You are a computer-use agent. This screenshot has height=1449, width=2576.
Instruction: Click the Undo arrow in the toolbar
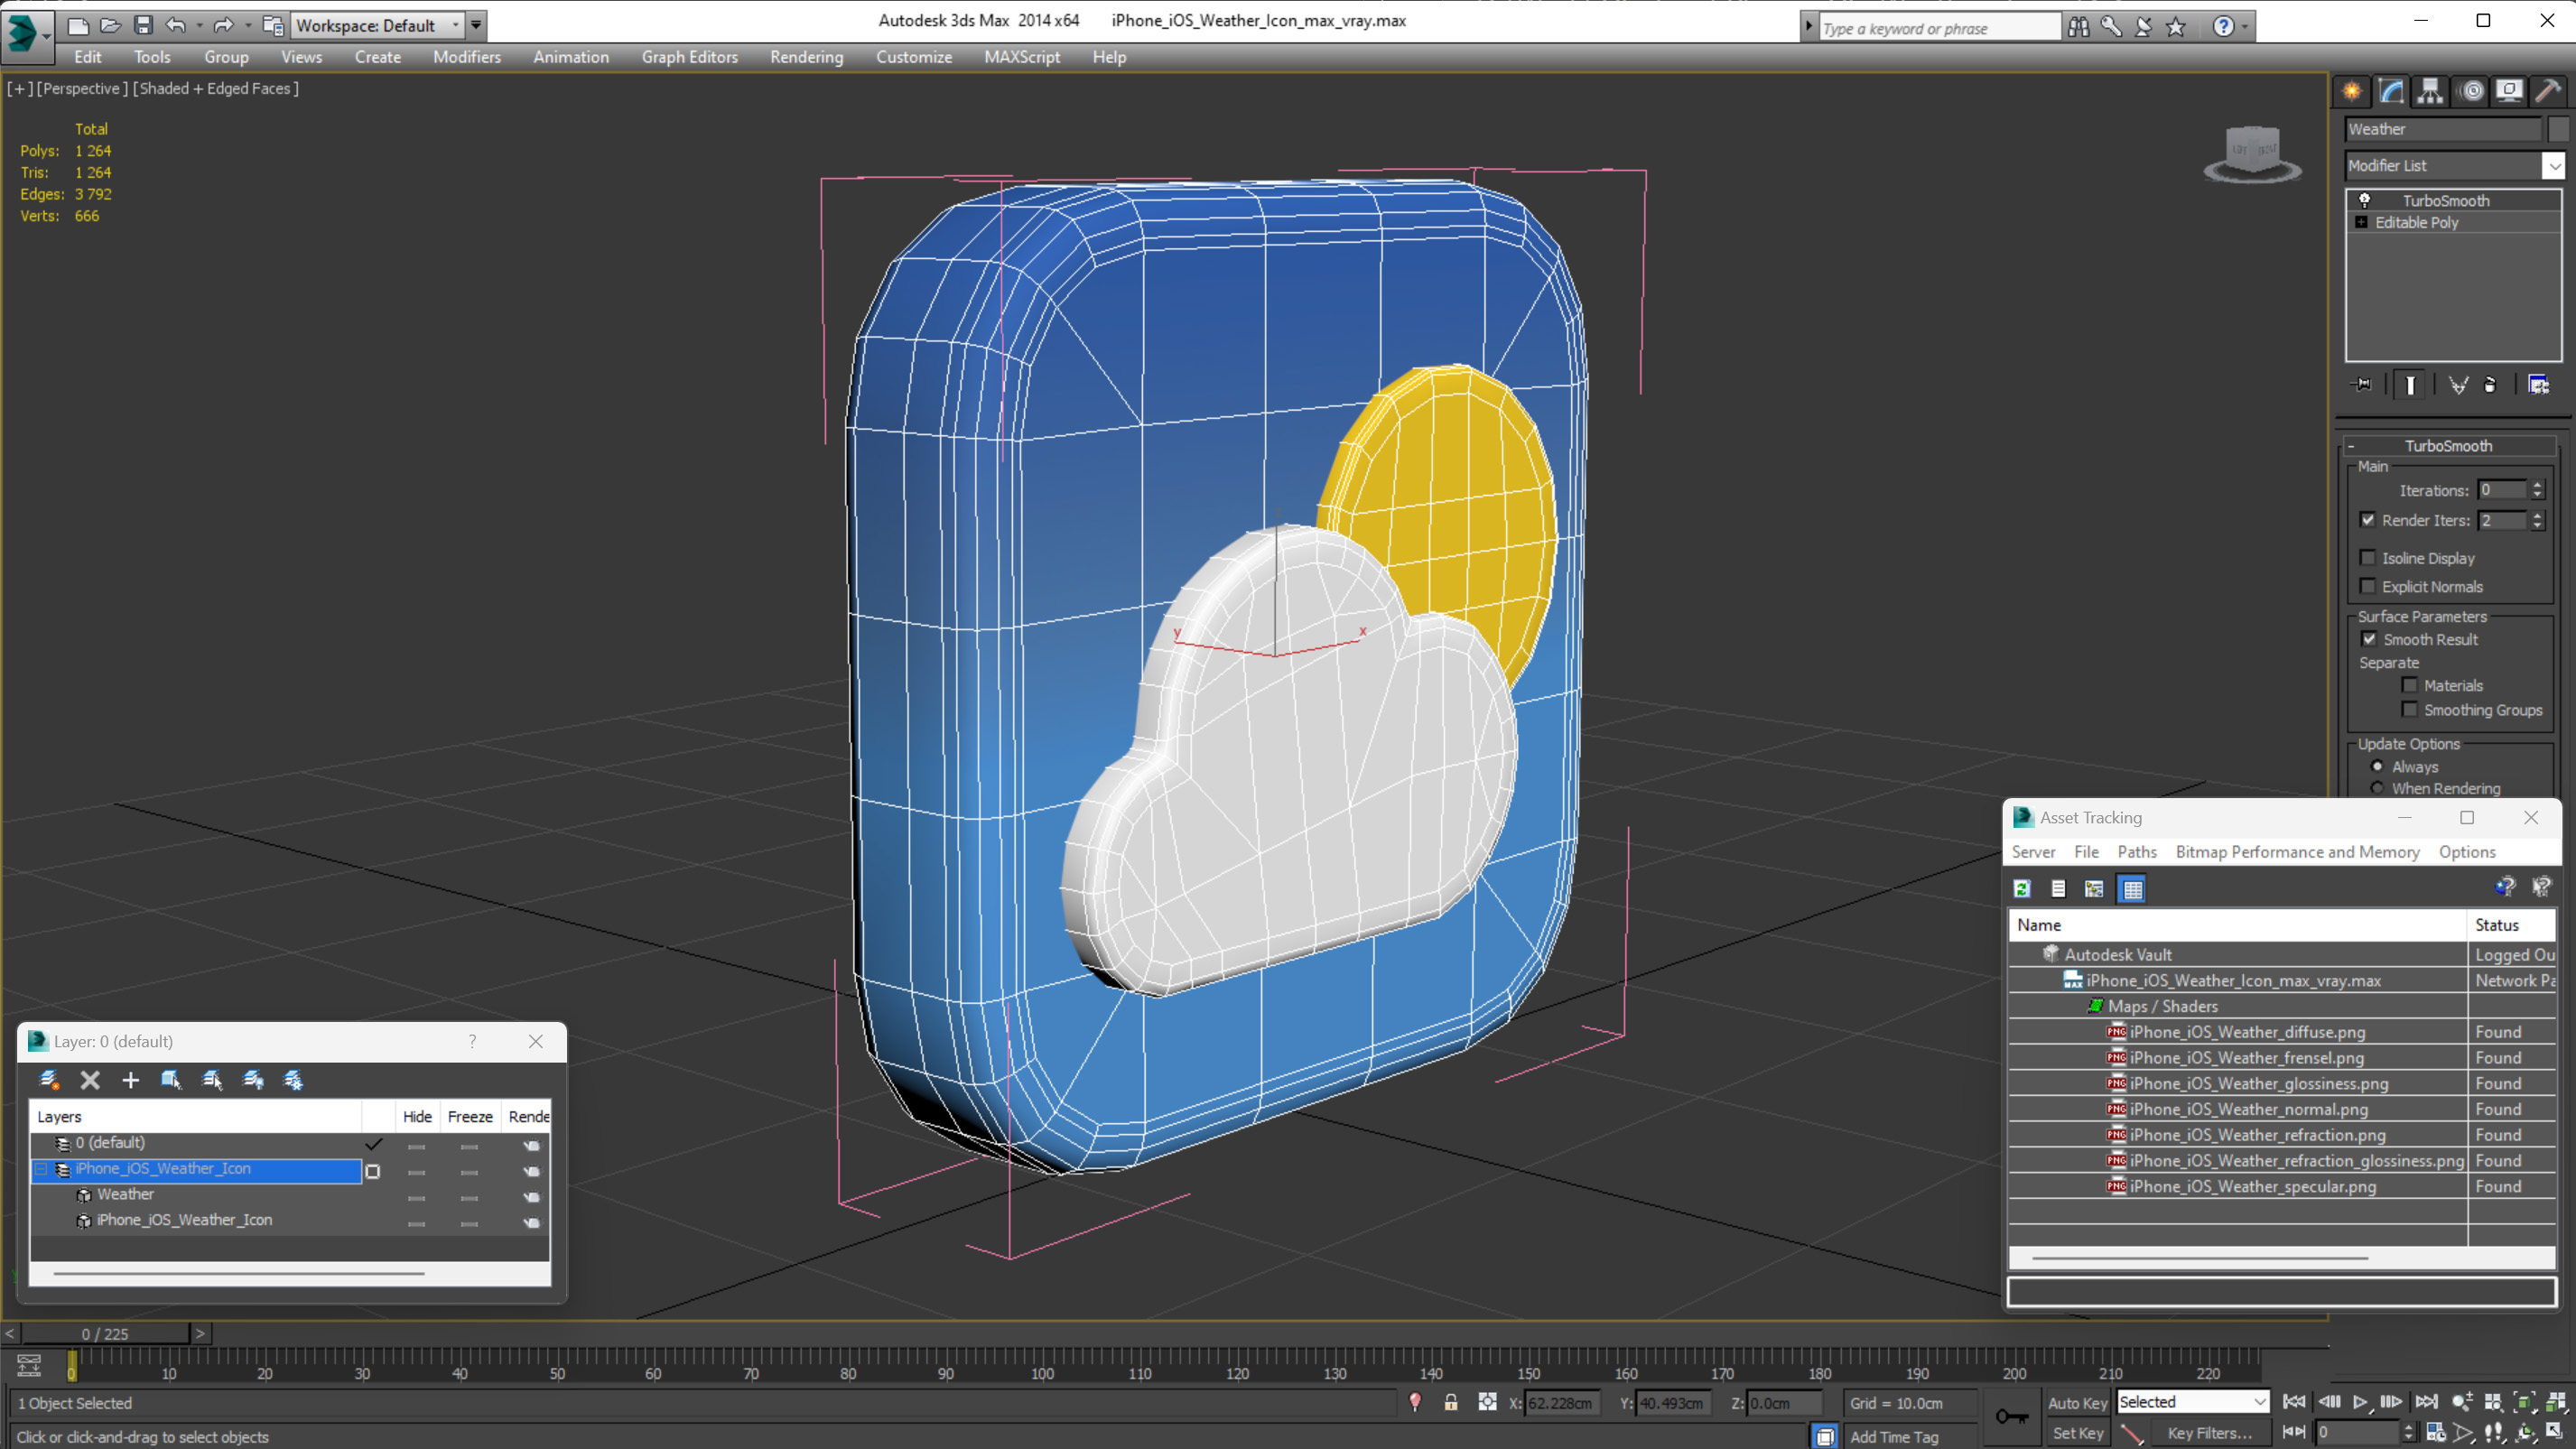point(176,25)
